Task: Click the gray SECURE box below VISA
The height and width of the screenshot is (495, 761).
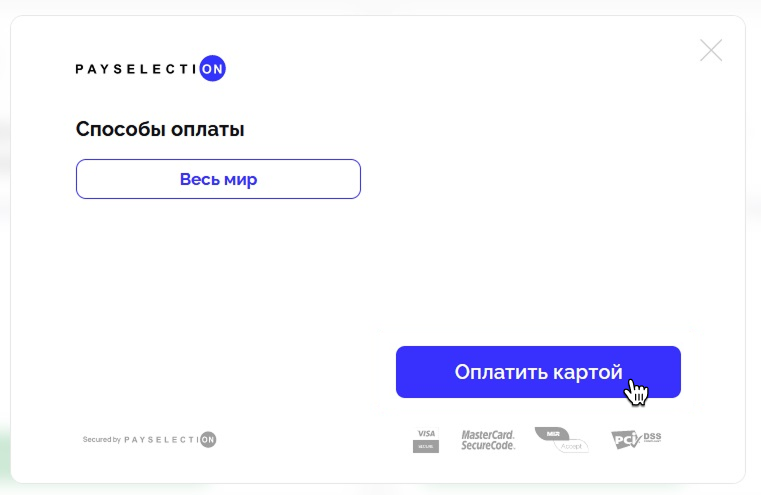Action: [x=426, y=446]
